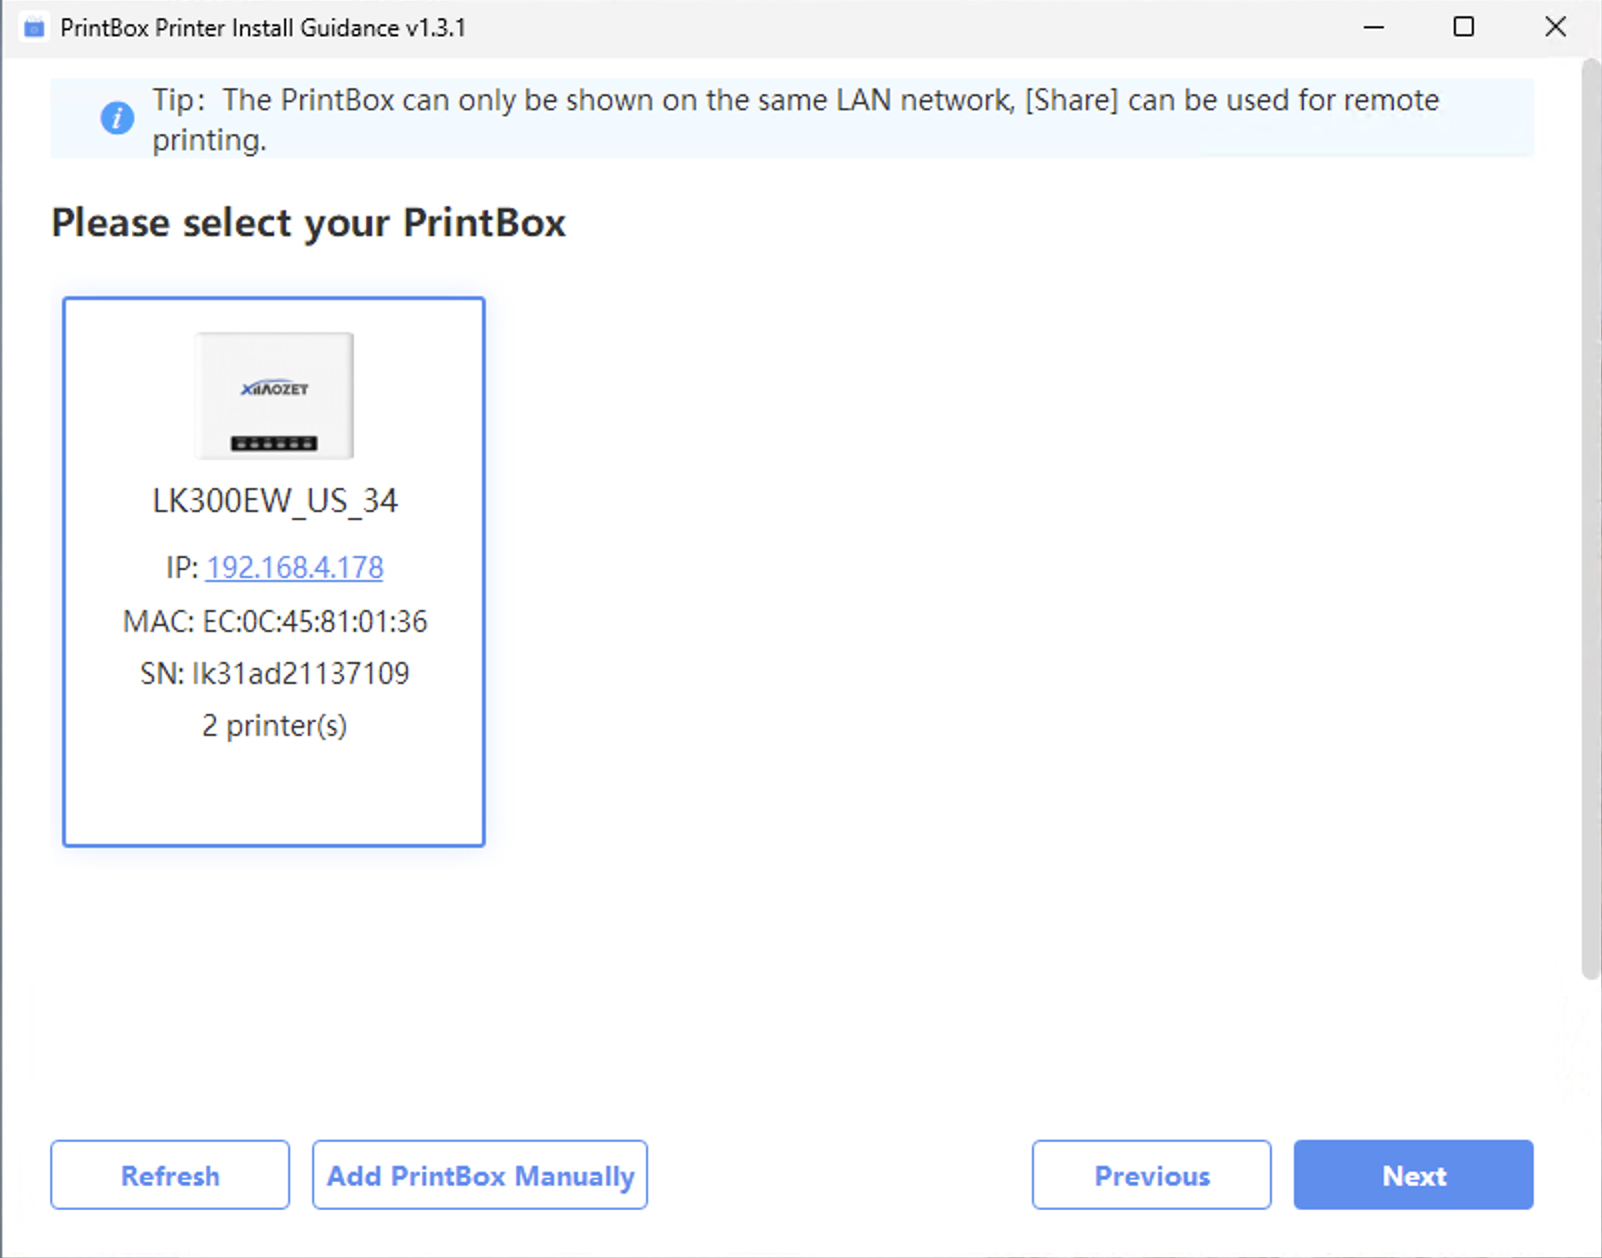Close the PrintBox install guidance window
Image resolution: width=1602 pixels, height=1258 pixels.
1556,27
